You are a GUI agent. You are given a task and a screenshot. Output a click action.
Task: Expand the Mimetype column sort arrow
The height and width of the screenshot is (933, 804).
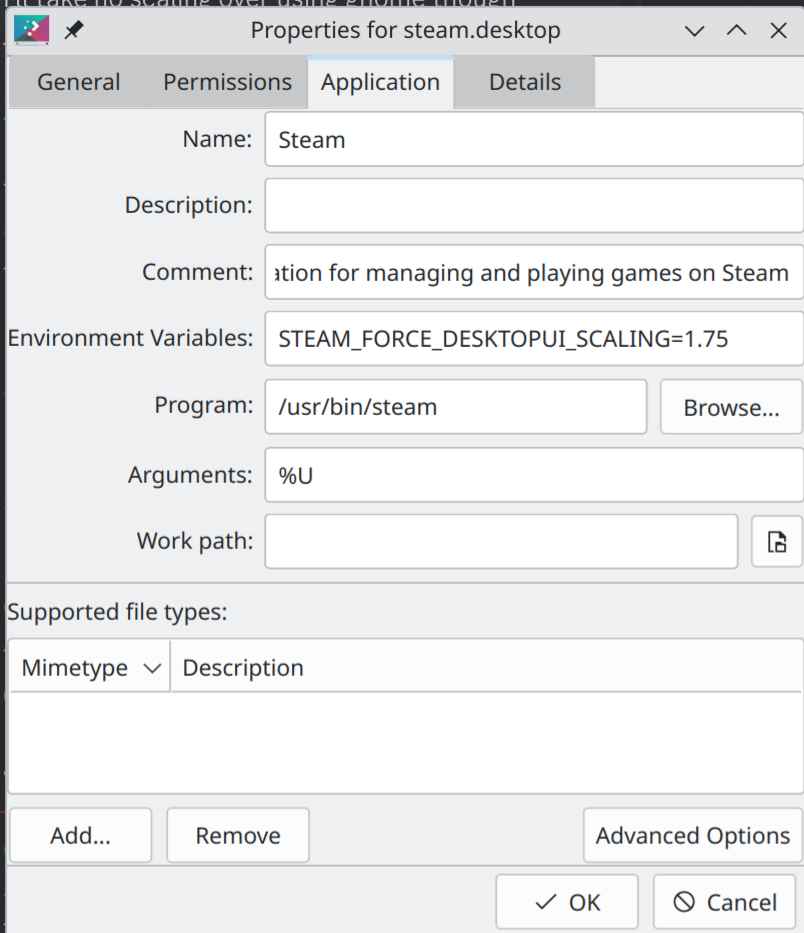click(x=152, y=668)
